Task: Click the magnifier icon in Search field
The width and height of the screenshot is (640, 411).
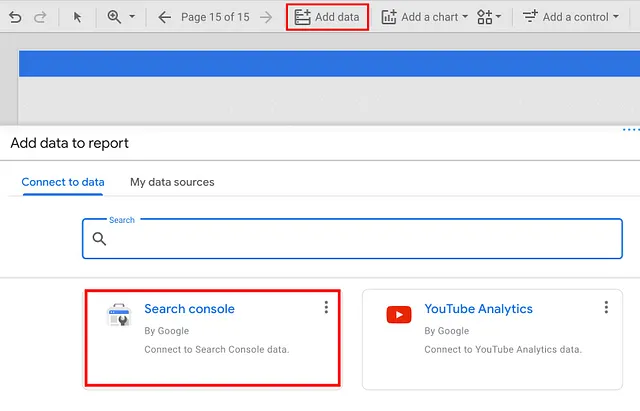Action: click(99, 239)
